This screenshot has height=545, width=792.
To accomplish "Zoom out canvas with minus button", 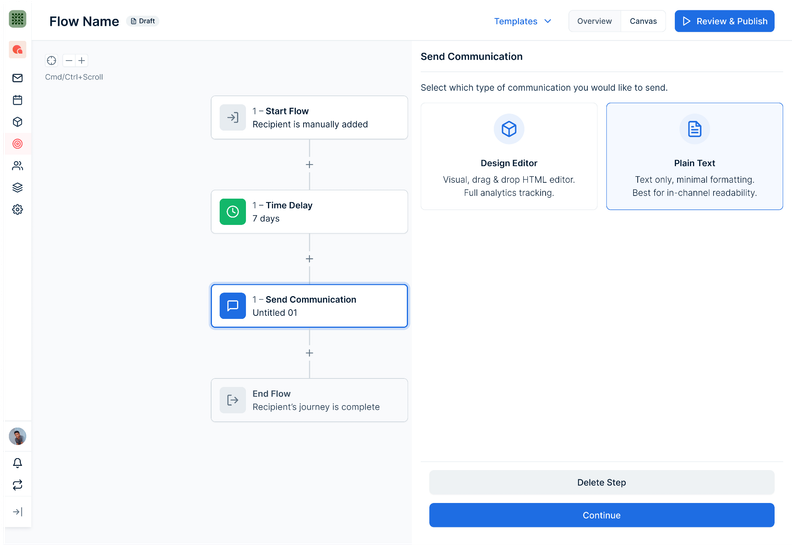I will pos(69,61).
